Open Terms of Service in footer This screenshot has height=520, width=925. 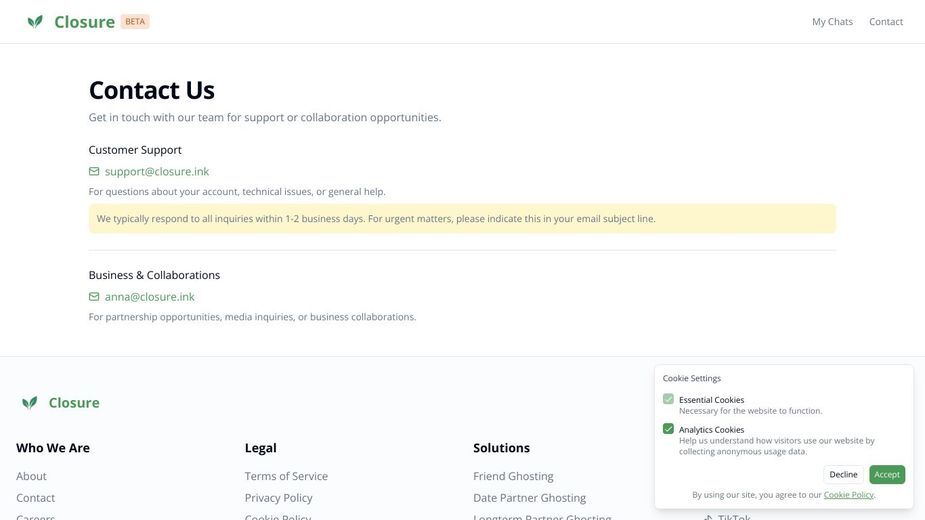286,476
